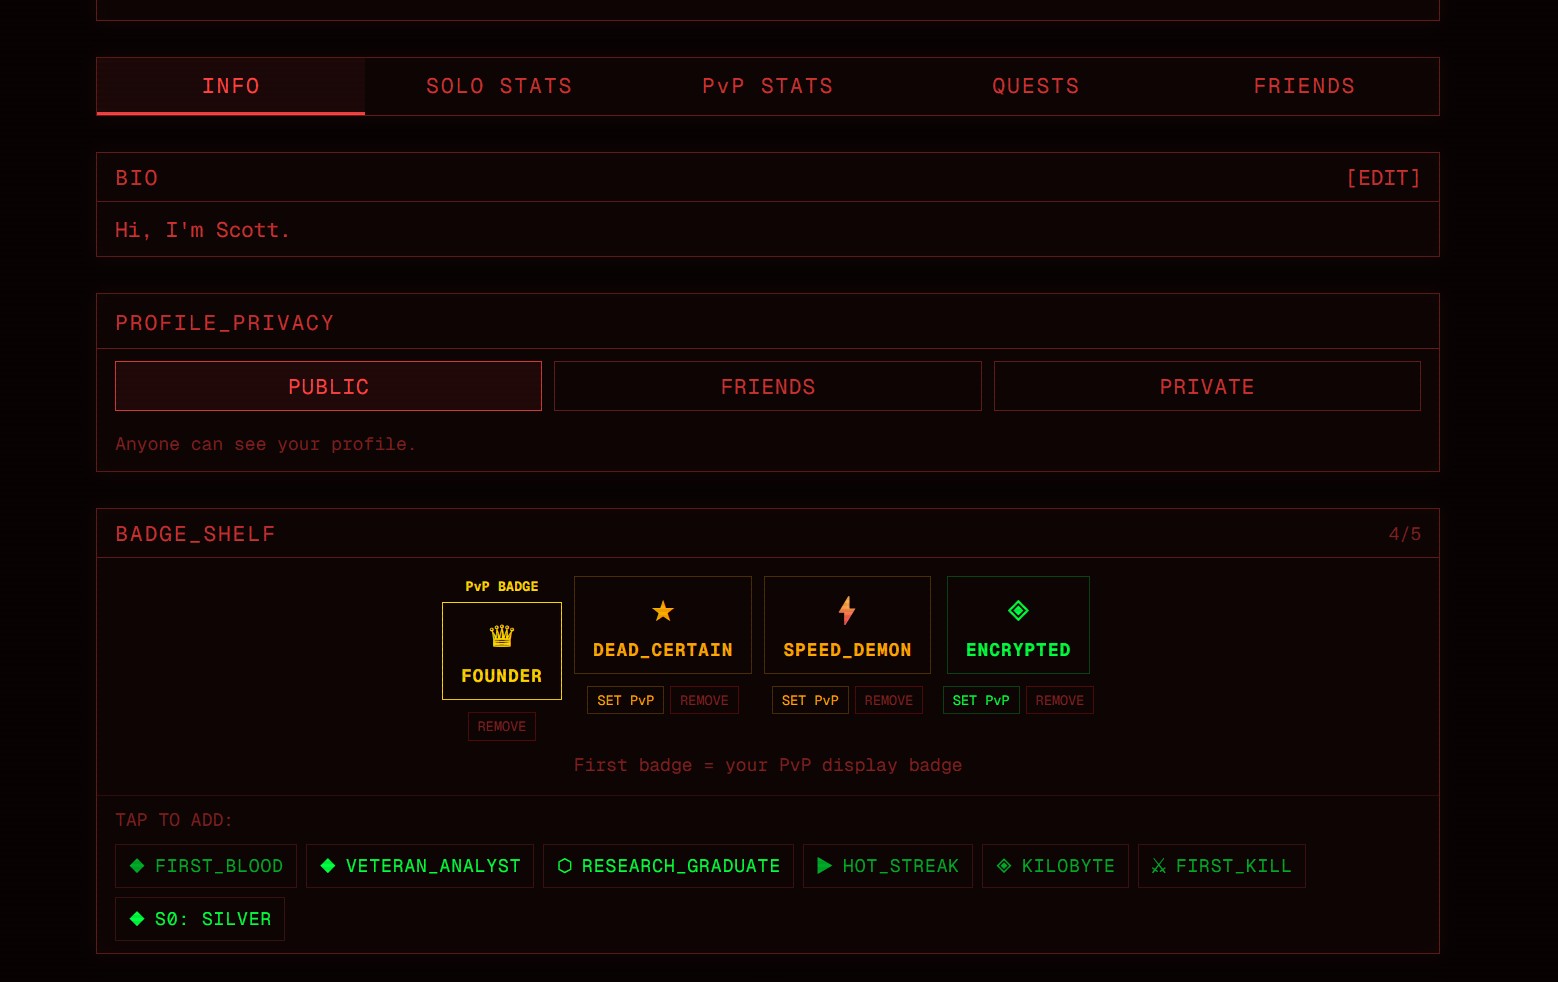The image size is (1558, 982).
Task: Remove the FOUNDER badge from shelf
Action: pos(501,727)
